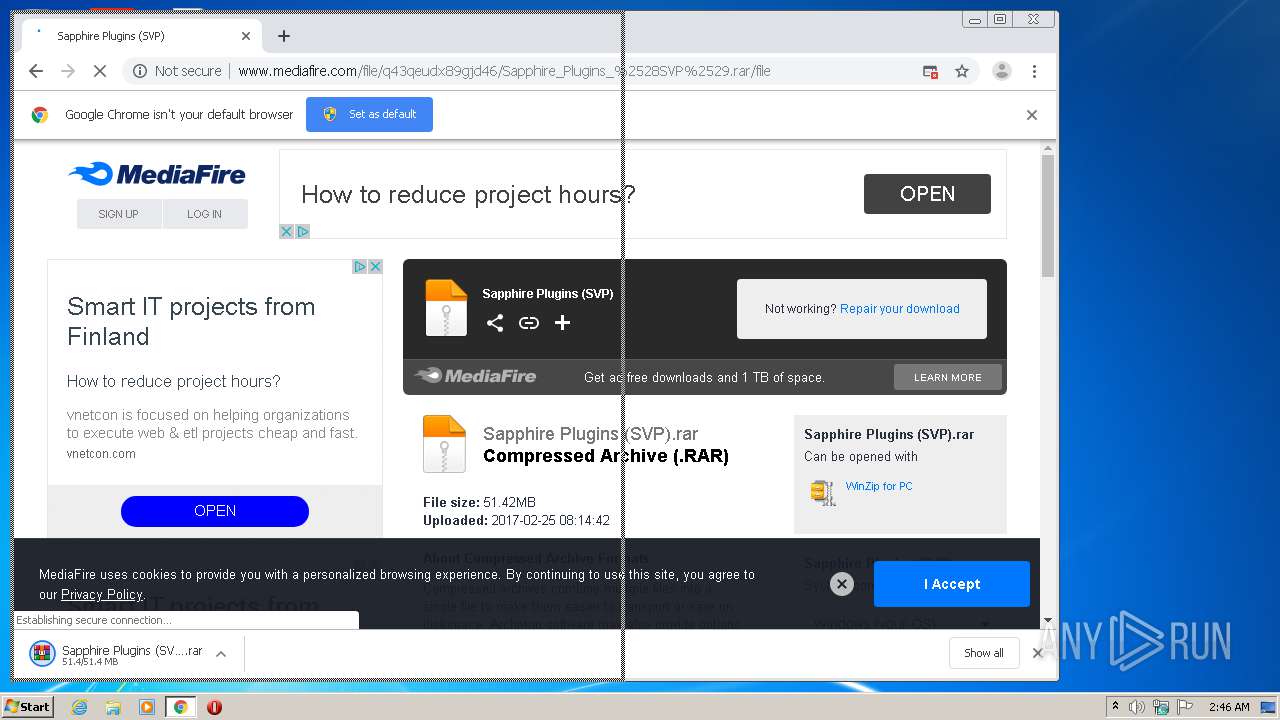1280x720 pixels.
Task: Click the orange RAR file icon beside file name
Action: pos(445,444)
